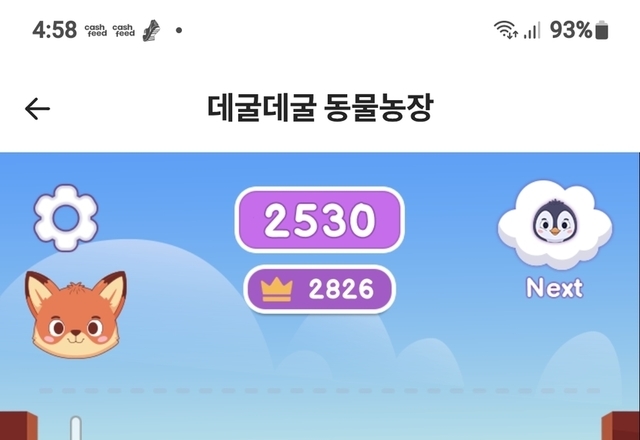
Task: Tap the 4:58 clock in status bar
Action: (x=54, y=30)
